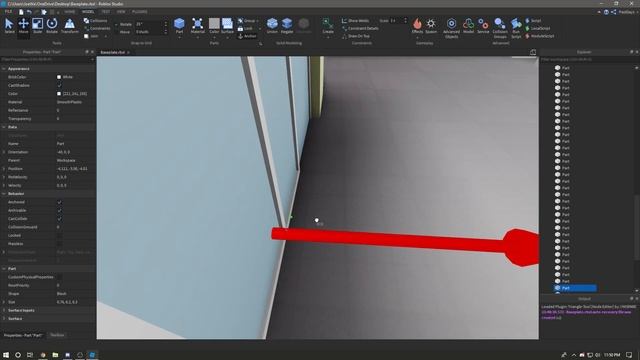Open the Color property swatch
Screen dimensions: 640x360
(59, 93)
